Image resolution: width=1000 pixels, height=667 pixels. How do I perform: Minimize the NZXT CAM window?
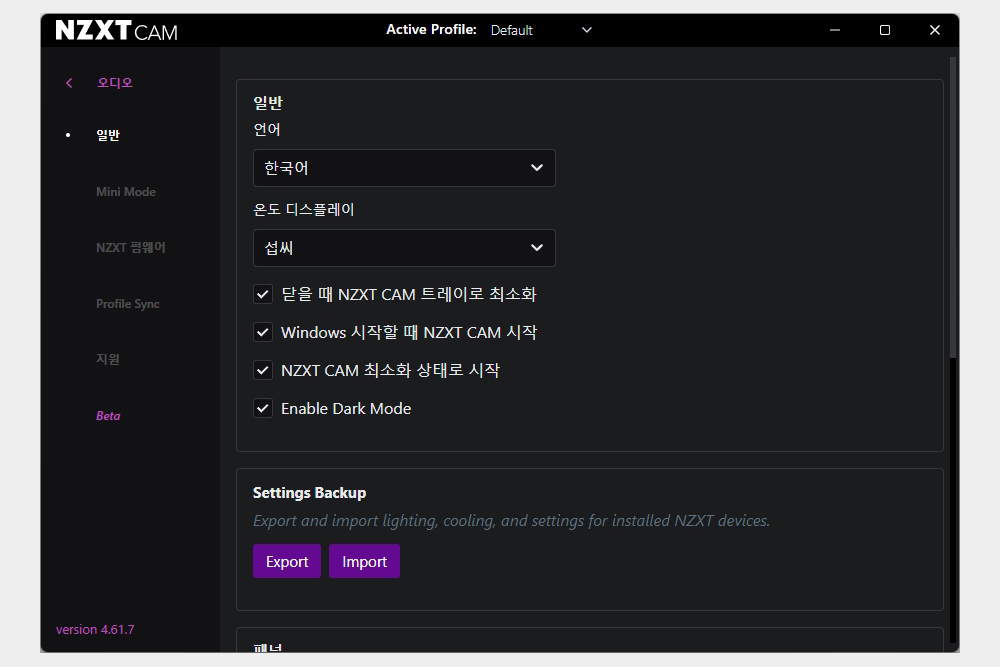coord(835,30)
